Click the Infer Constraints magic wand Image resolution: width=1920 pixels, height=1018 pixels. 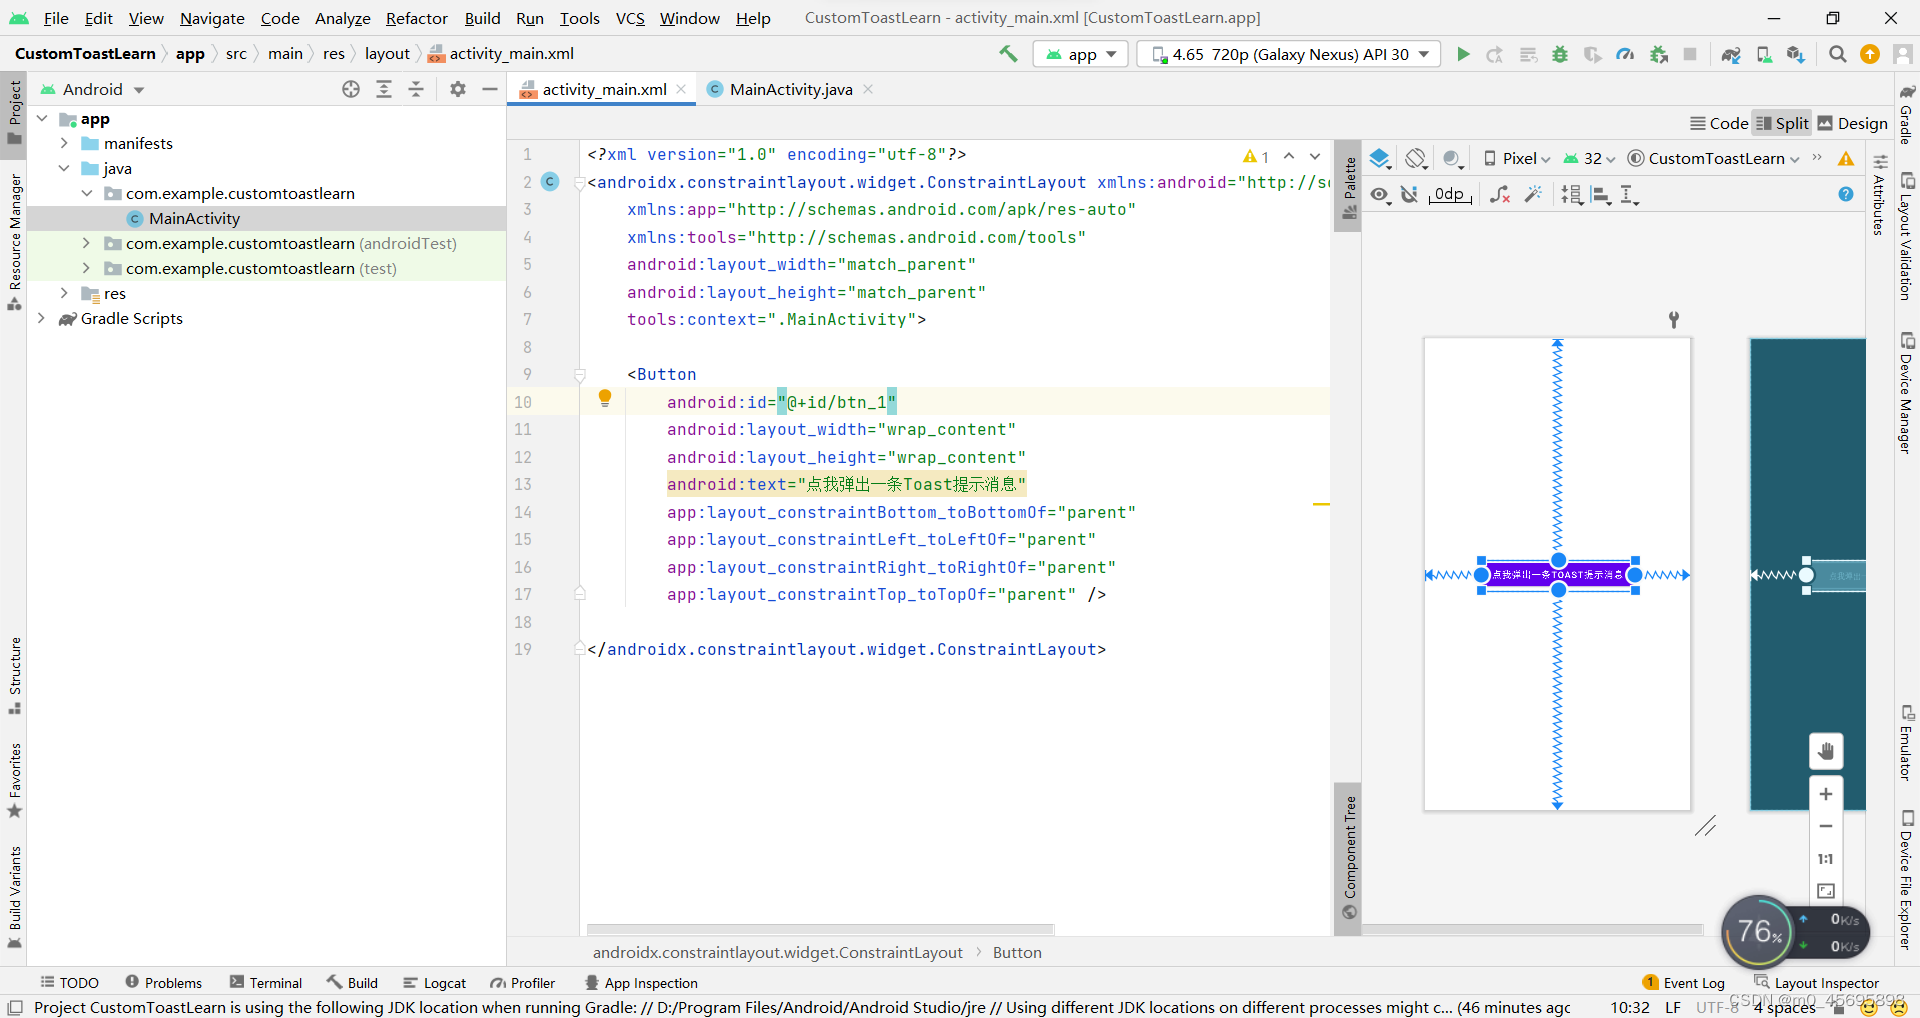[x=1533, y=194]
